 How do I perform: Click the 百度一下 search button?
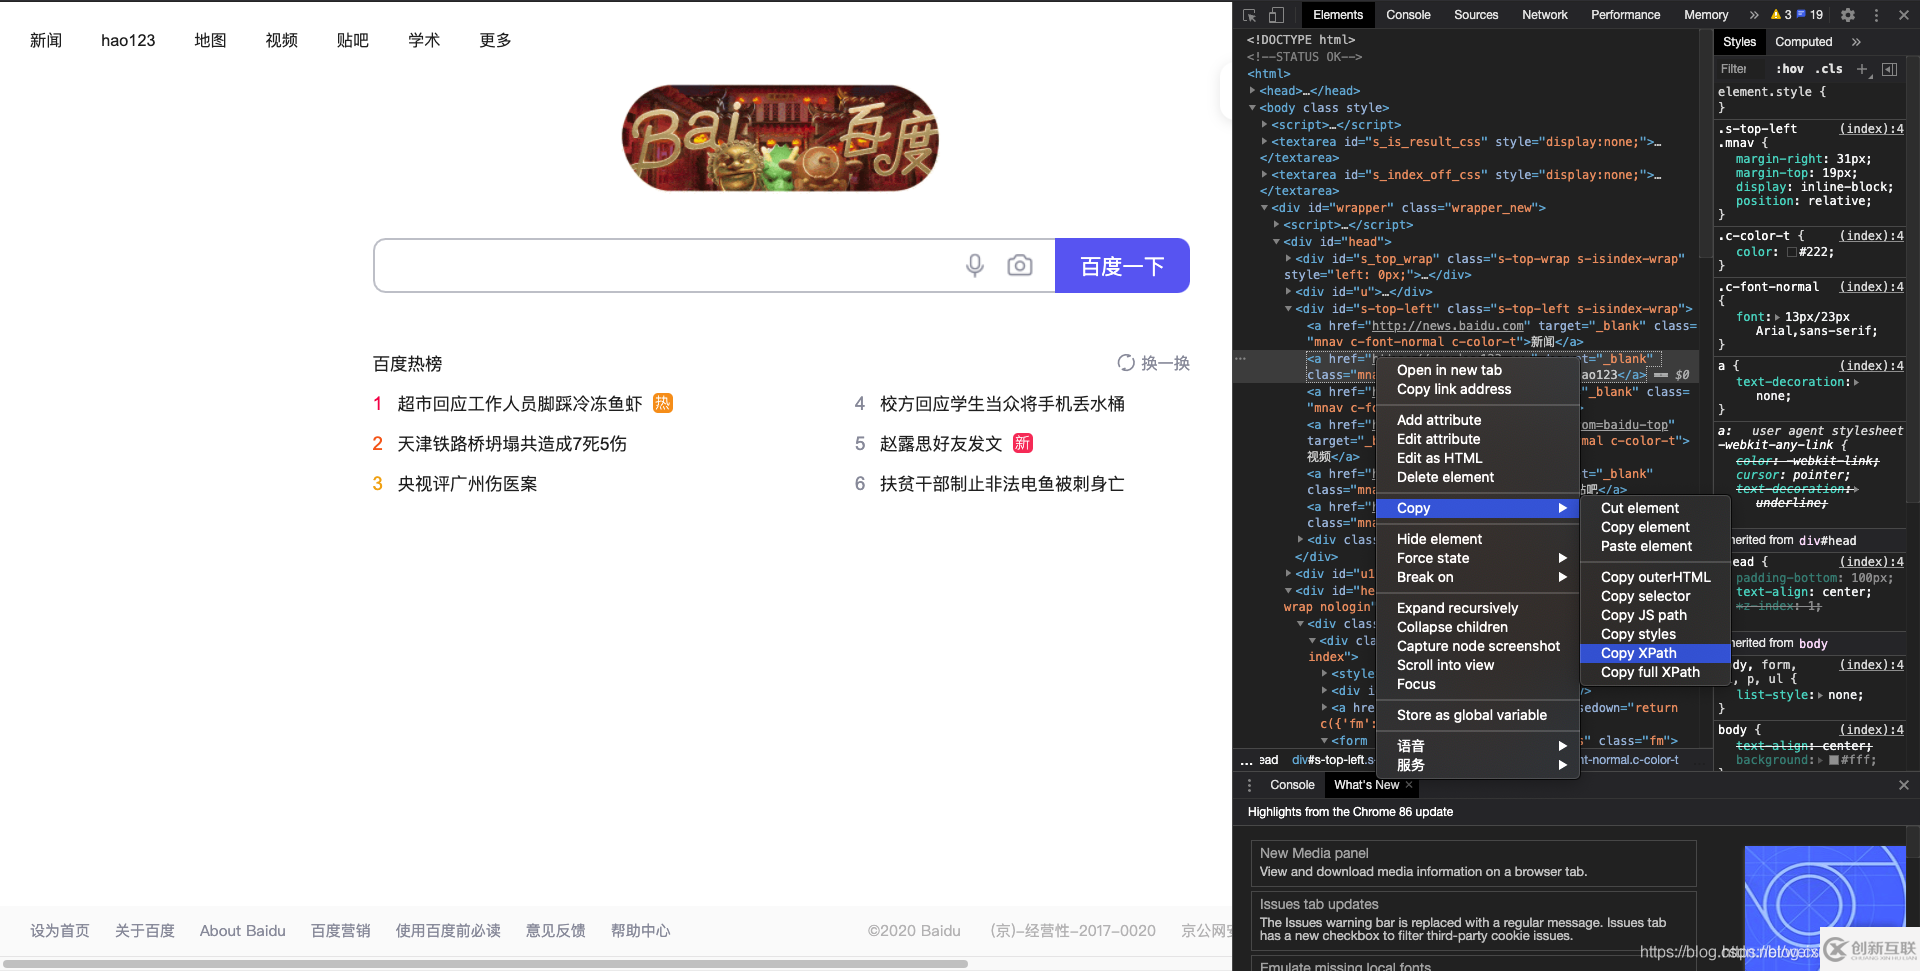pyautogui.click(x=1122, y=266)
